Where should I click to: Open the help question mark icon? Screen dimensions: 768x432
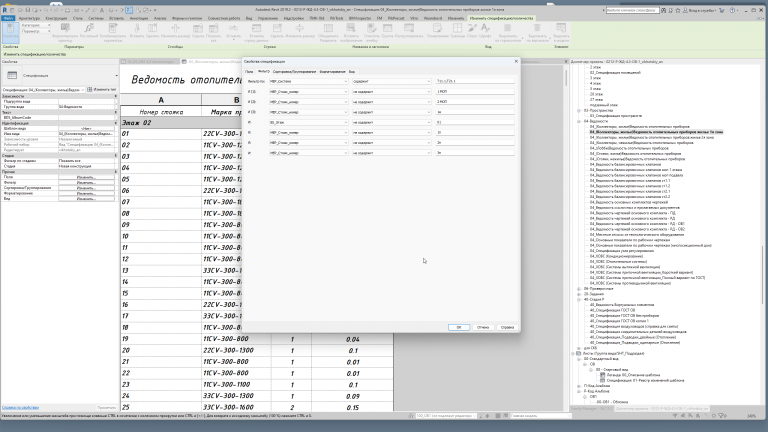tap(733, 10)
